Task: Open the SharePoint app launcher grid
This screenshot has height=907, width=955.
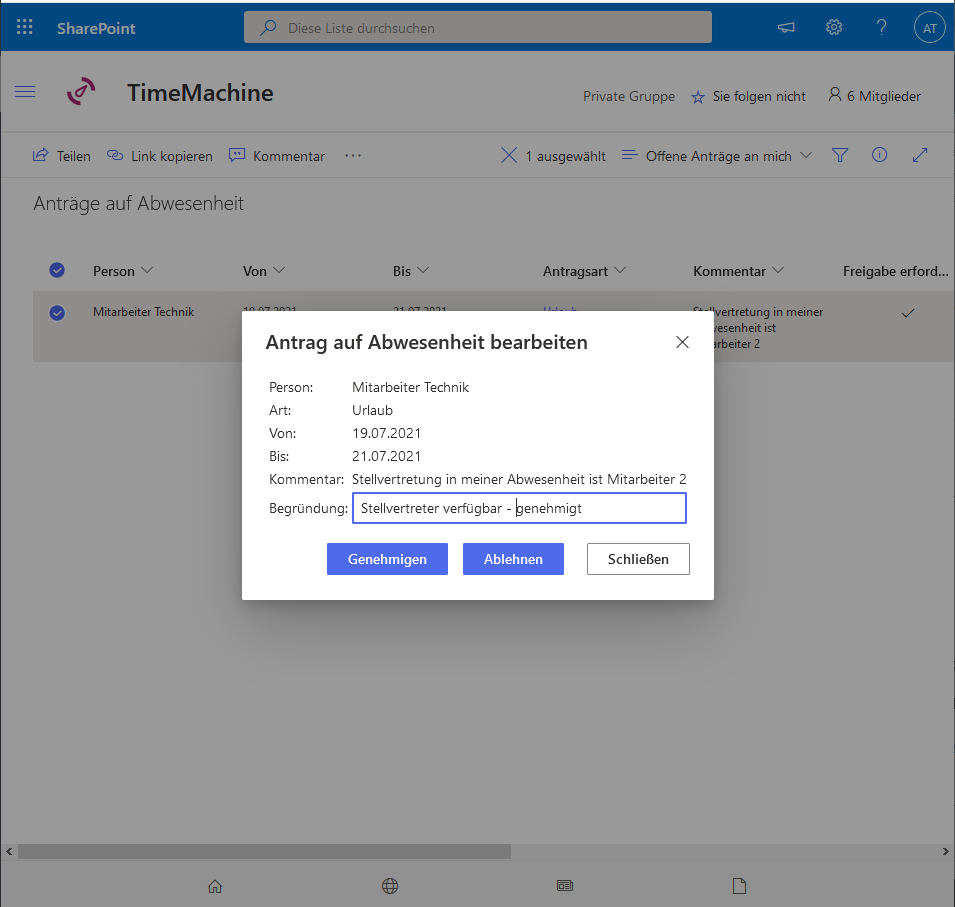Action: coord(25,28)
